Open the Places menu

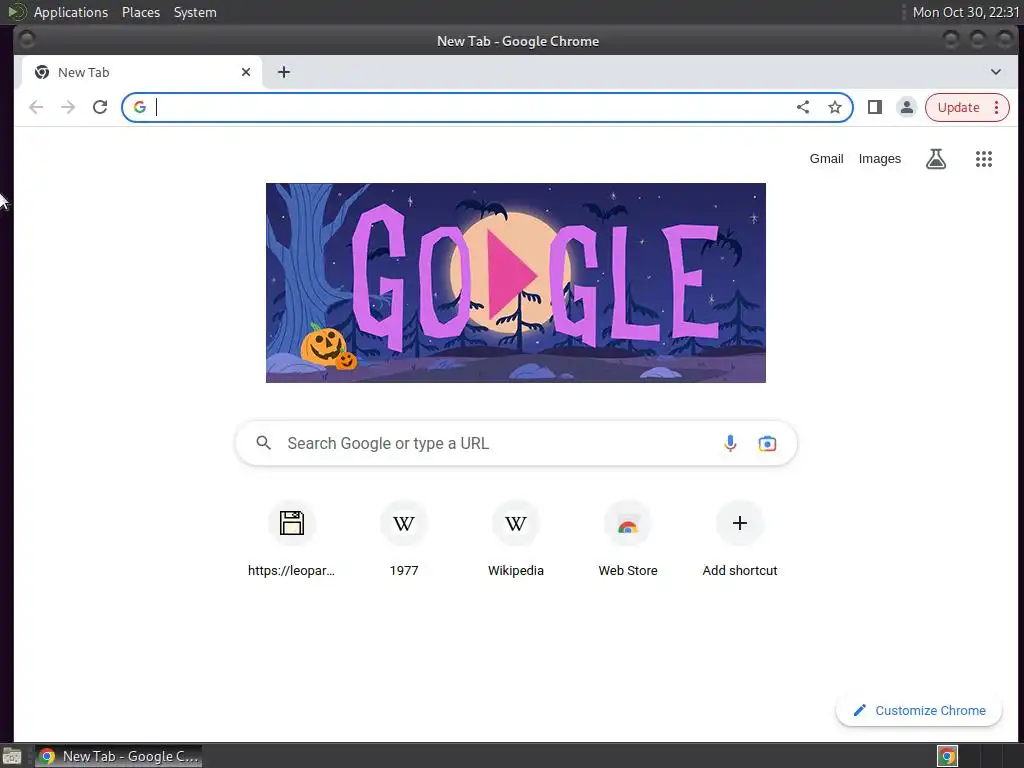click(141, 12)
